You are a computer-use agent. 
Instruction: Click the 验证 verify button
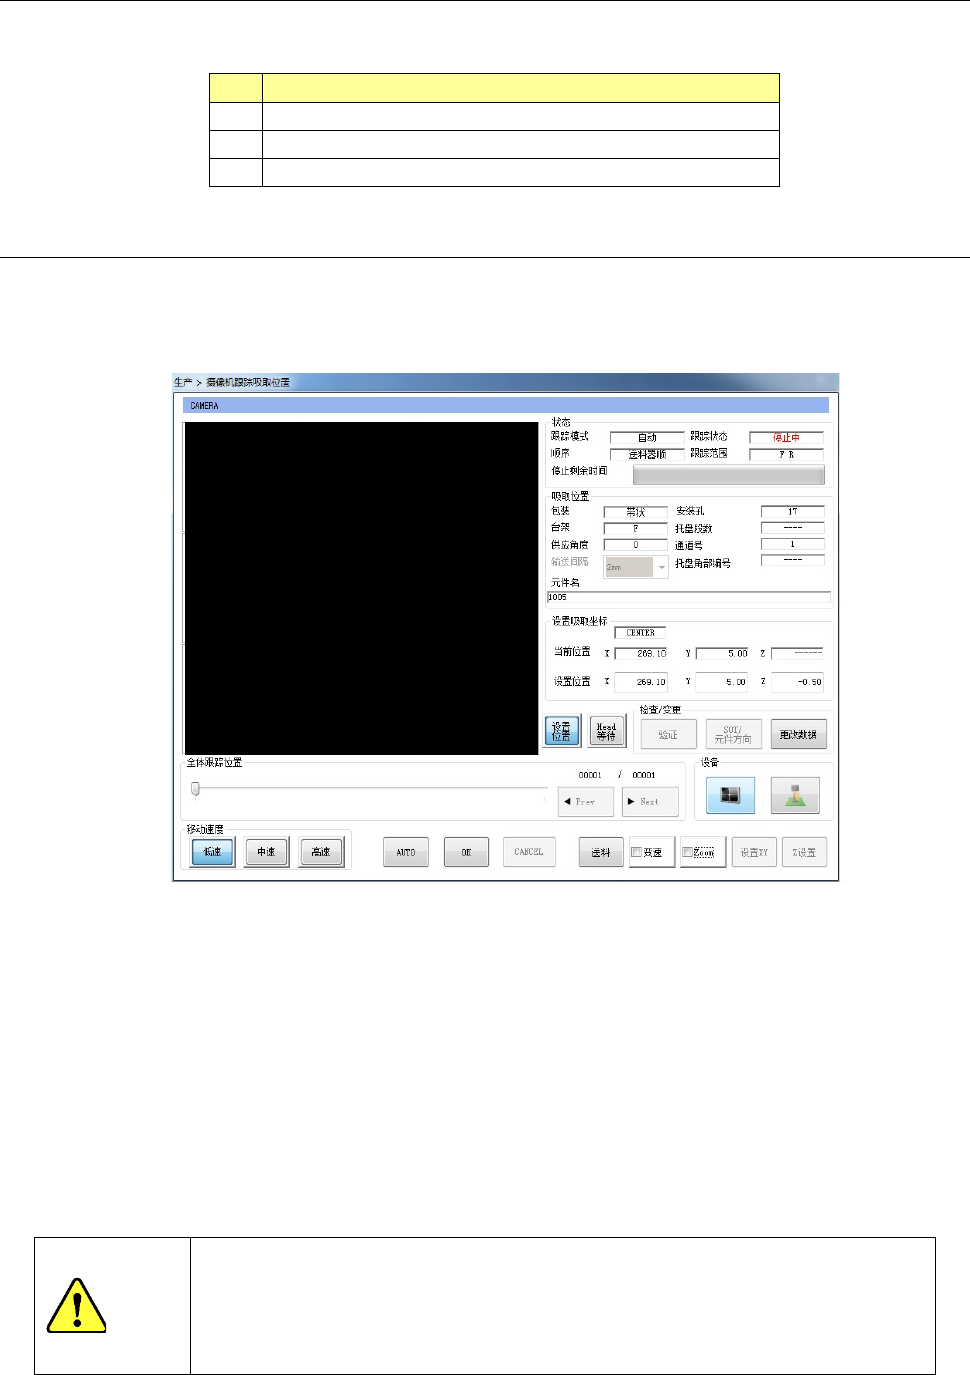(x=668, y=735)
